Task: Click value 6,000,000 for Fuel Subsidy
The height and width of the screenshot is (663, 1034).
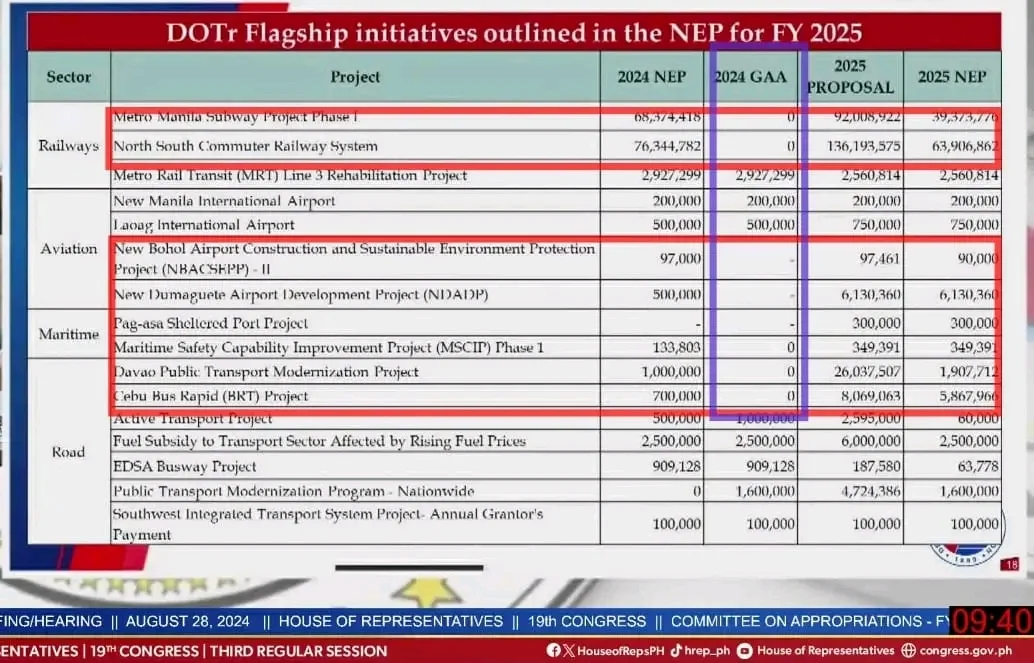Action: point(870,441)
